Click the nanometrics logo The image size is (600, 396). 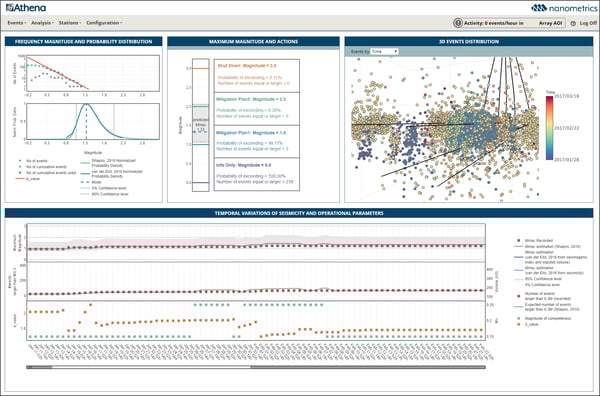[x=564, y=8]
